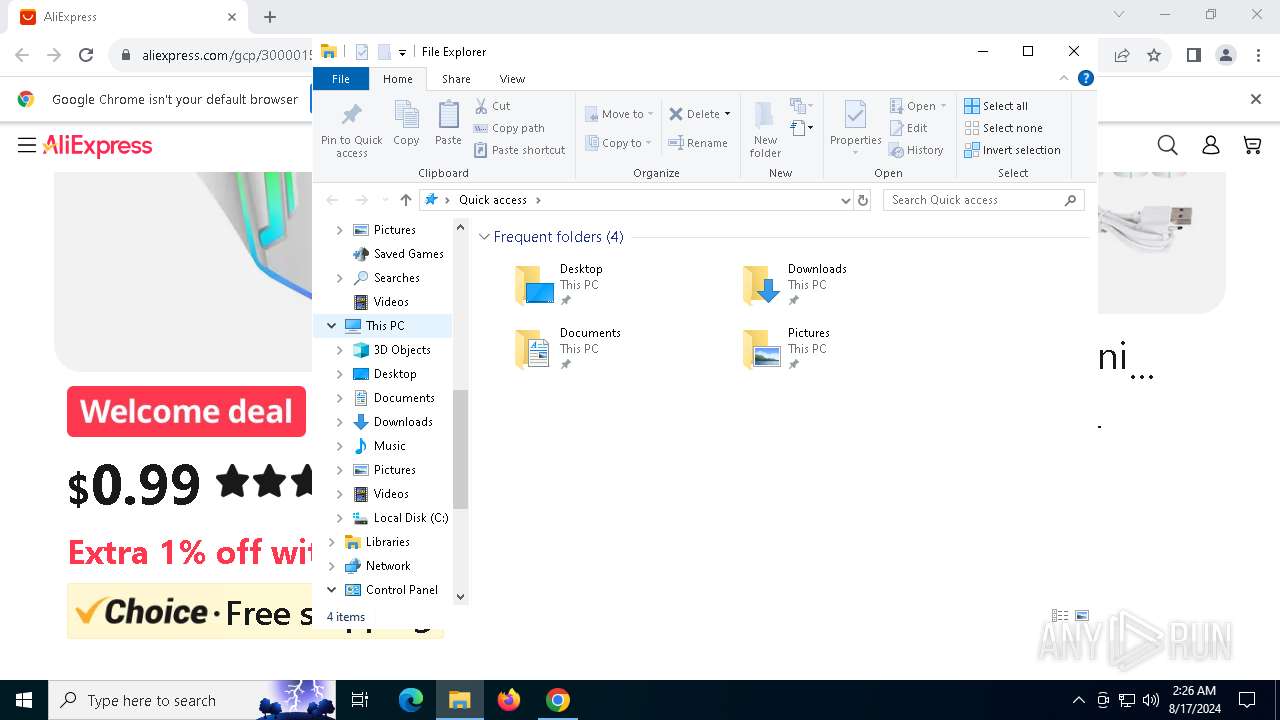Click the Windows Start button

(24, 700)
